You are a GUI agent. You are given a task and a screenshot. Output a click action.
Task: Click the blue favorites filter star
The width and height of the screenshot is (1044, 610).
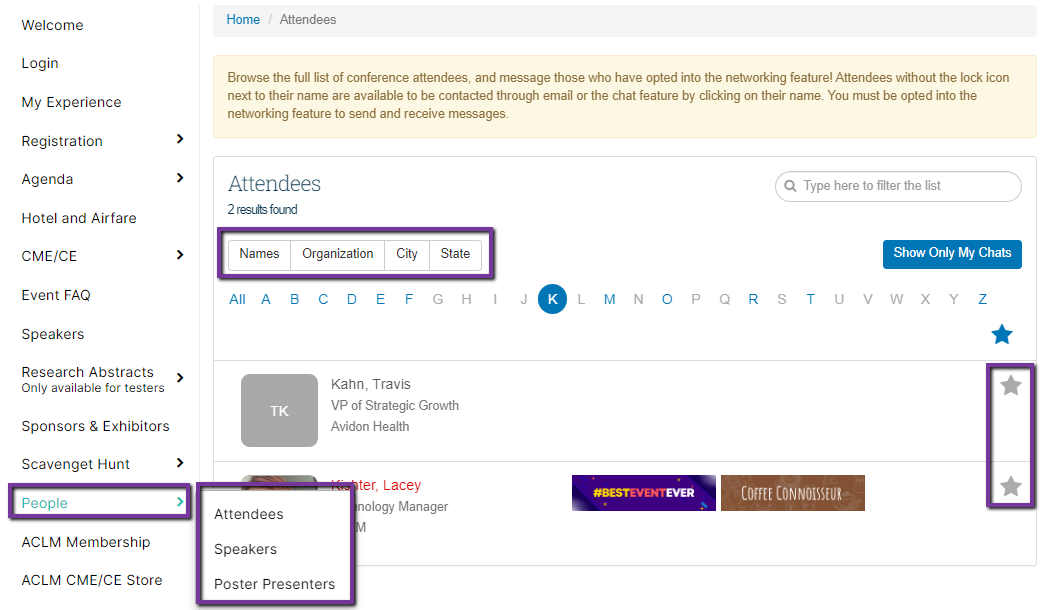coord(1001,335)
